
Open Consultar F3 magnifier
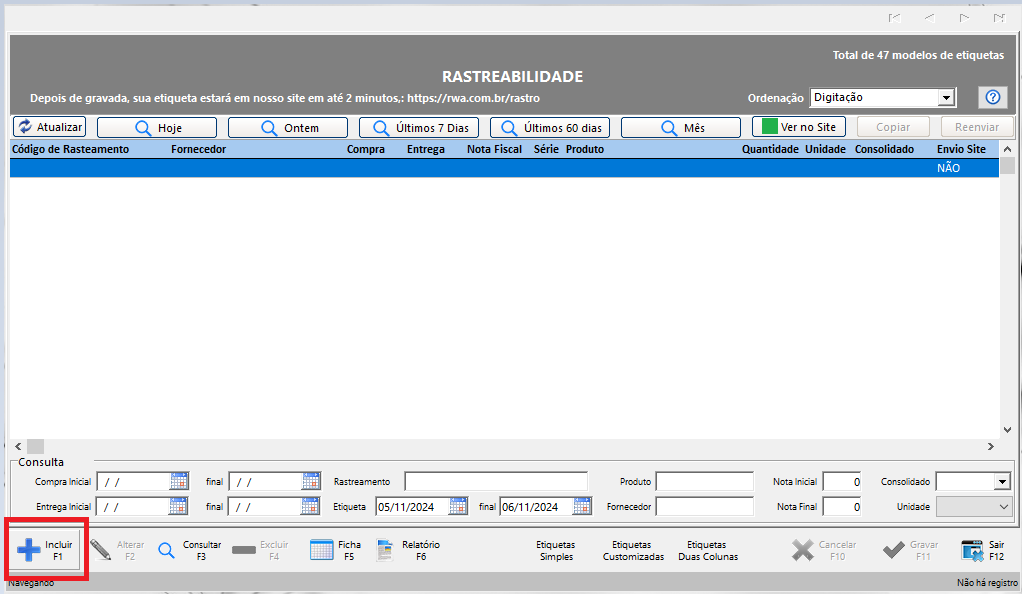(166, 550)
